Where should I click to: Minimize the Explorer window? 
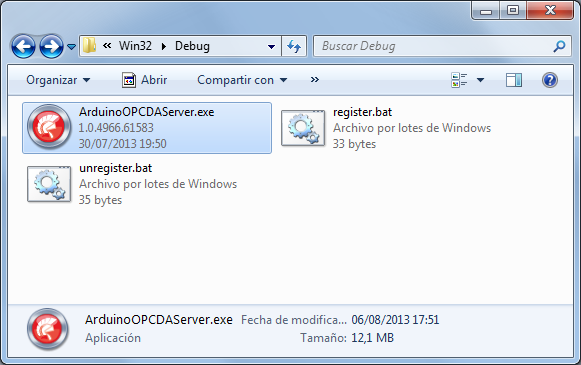(486, 11)
